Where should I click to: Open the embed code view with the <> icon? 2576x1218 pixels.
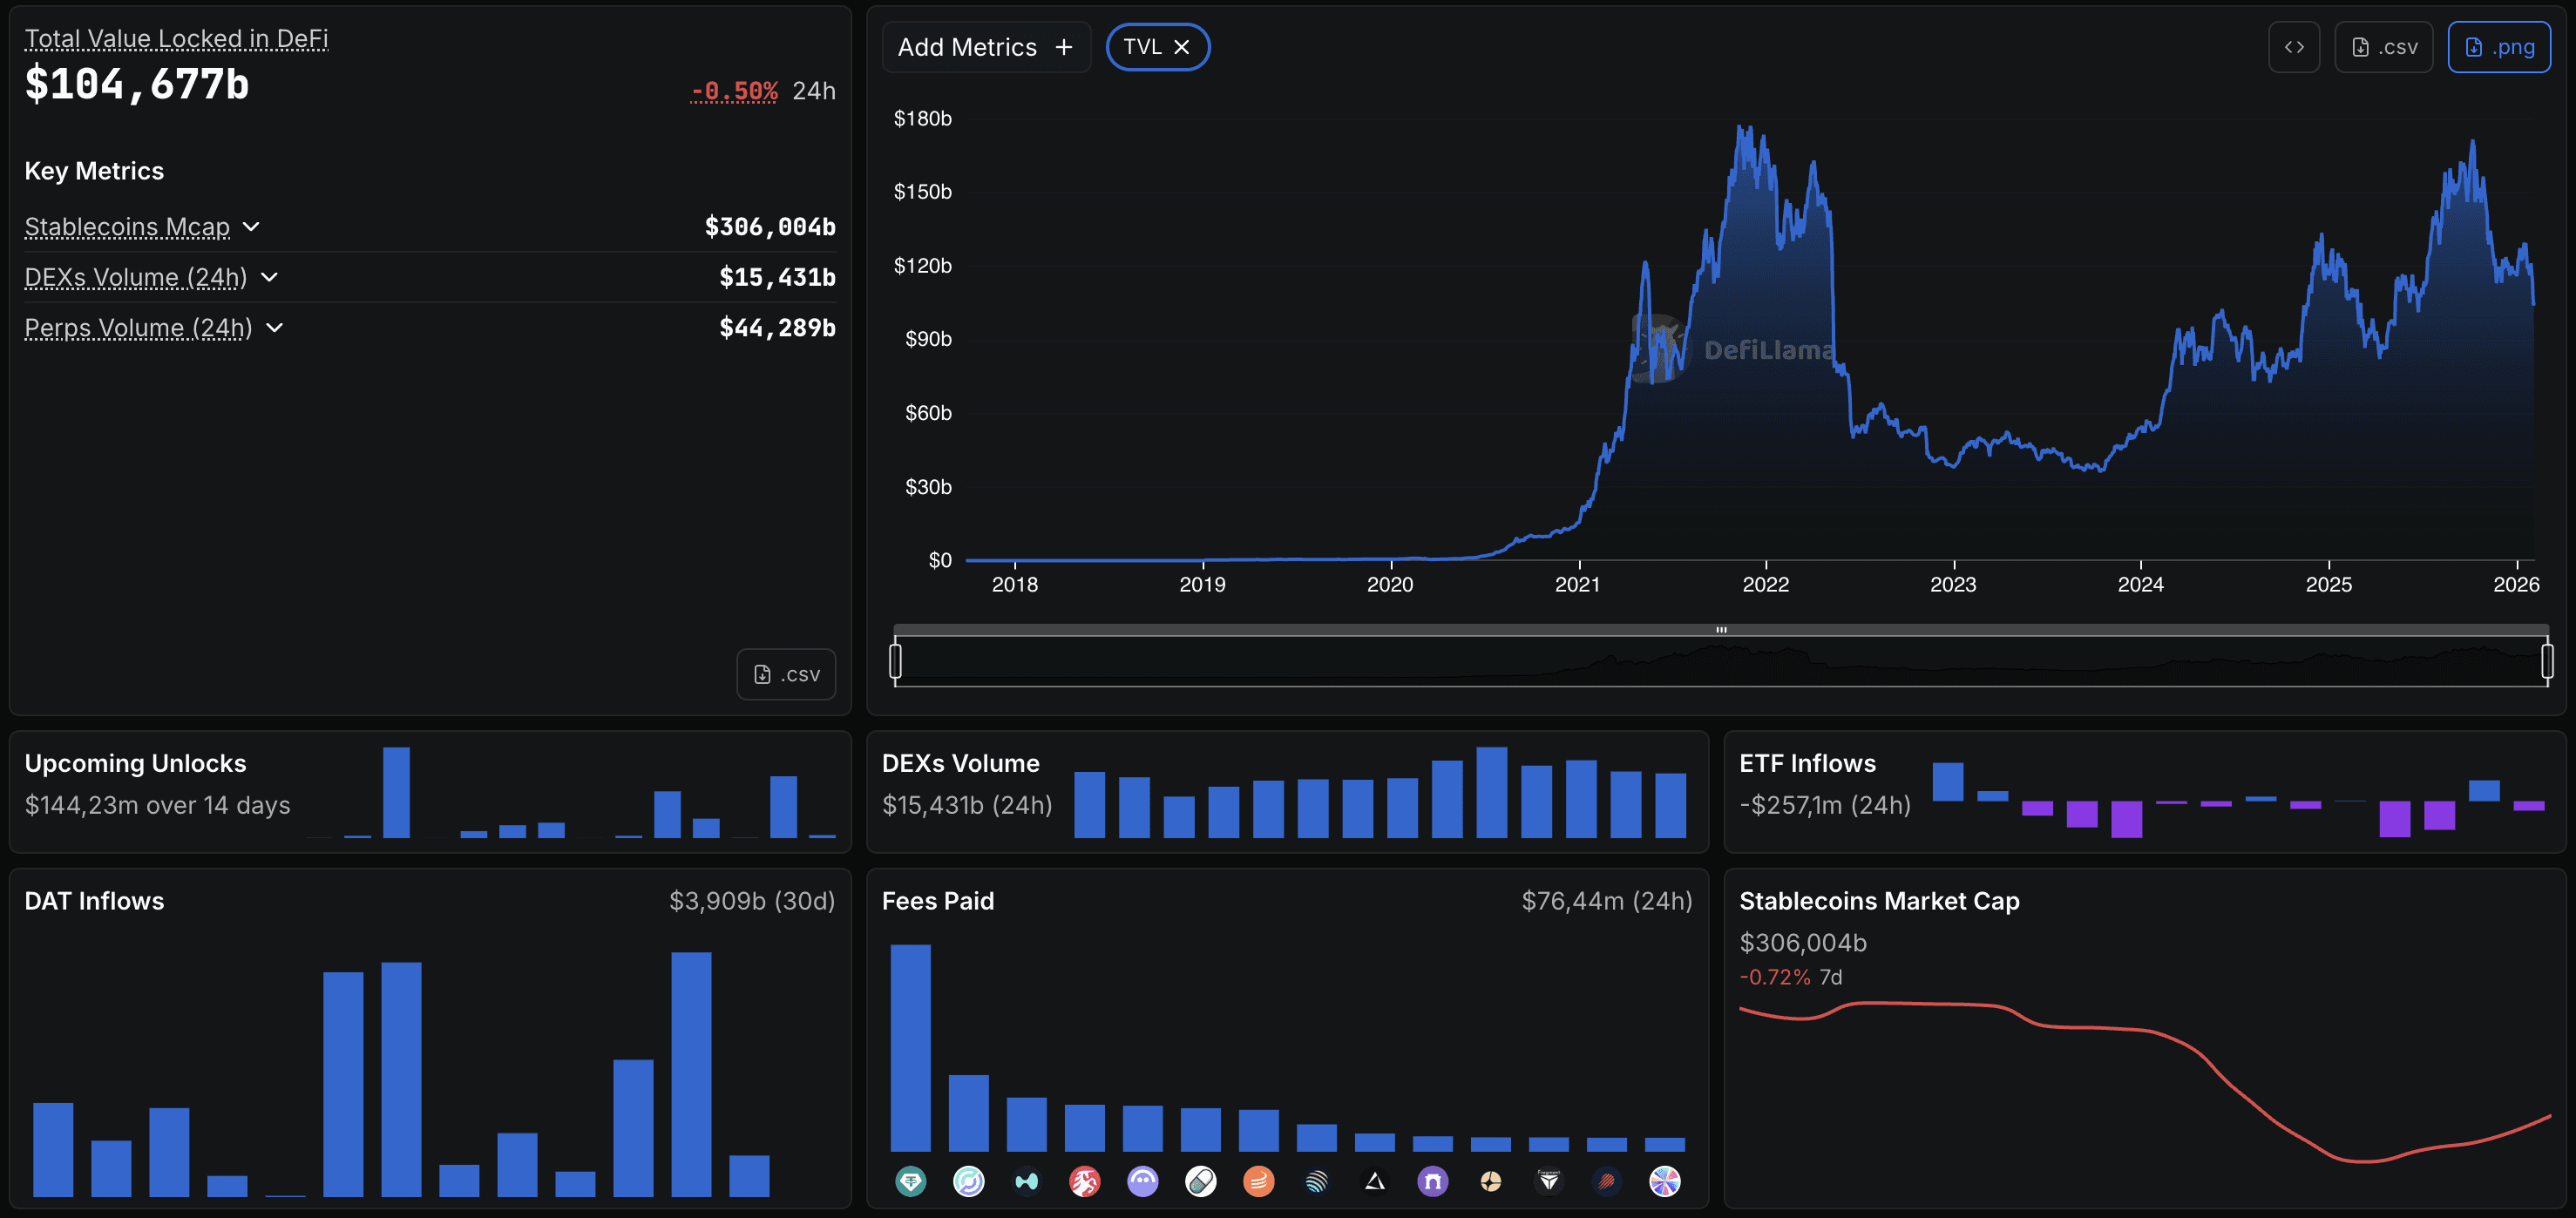click(x=2294, y=46)
